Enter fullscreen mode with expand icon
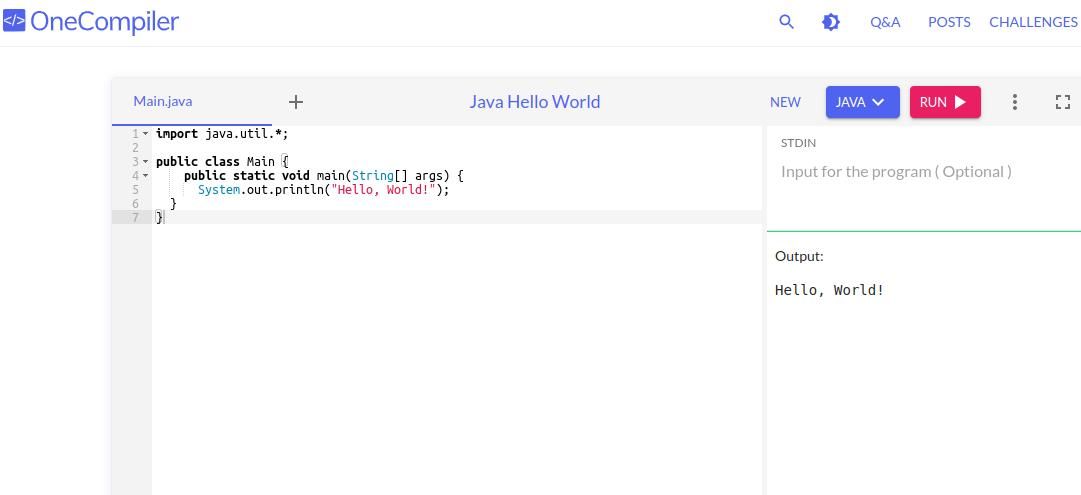The image size is (1081, 495). pos(1063,102)
